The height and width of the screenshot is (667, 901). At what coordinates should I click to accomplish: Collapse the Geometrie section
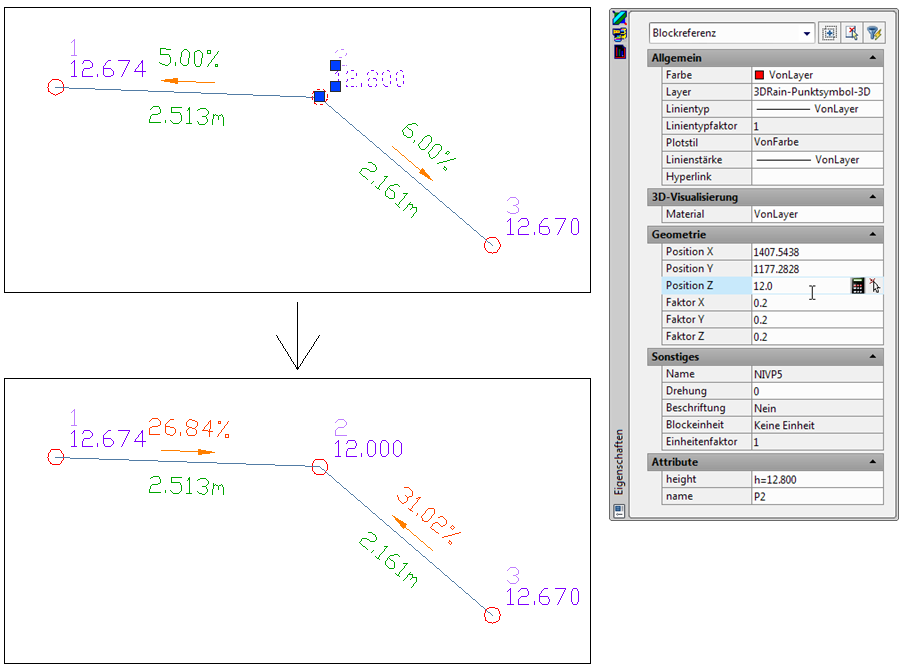click(x=874, y=235)
